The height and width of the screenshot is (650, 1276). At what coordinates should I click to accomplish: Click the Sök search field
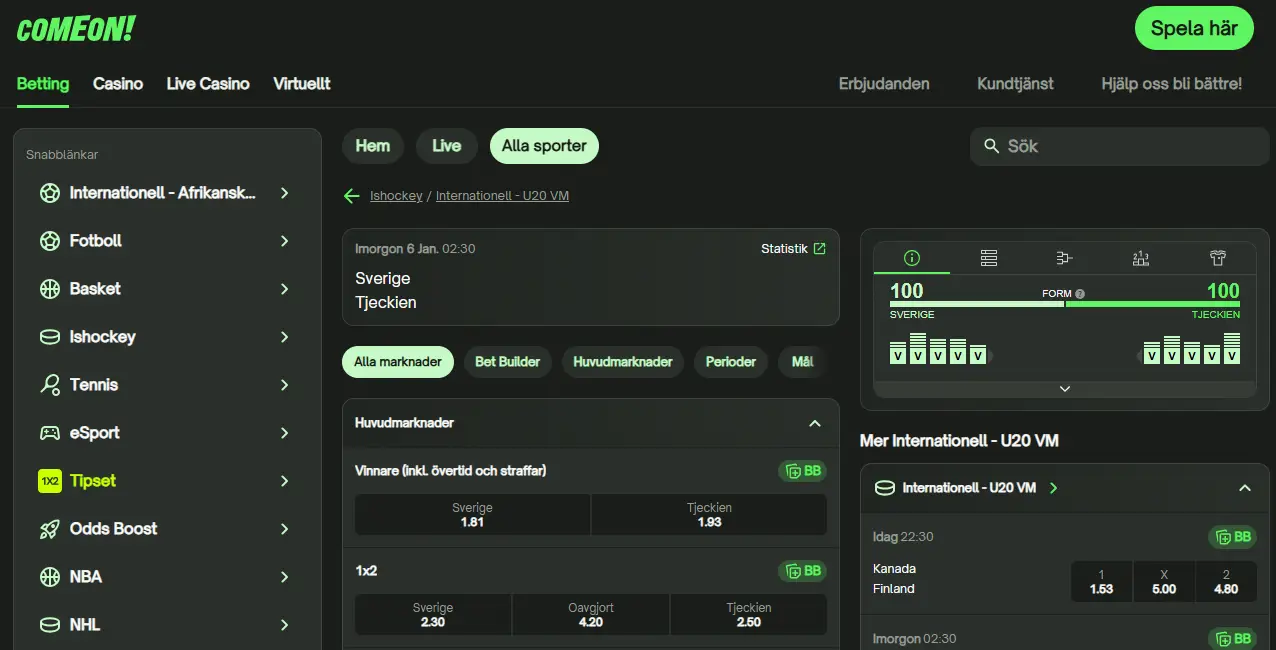(x=1120, y=146)
